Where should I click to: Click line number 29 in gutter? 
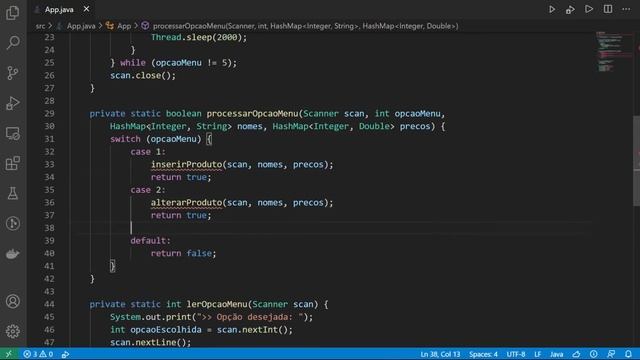[x=49, y=113]
